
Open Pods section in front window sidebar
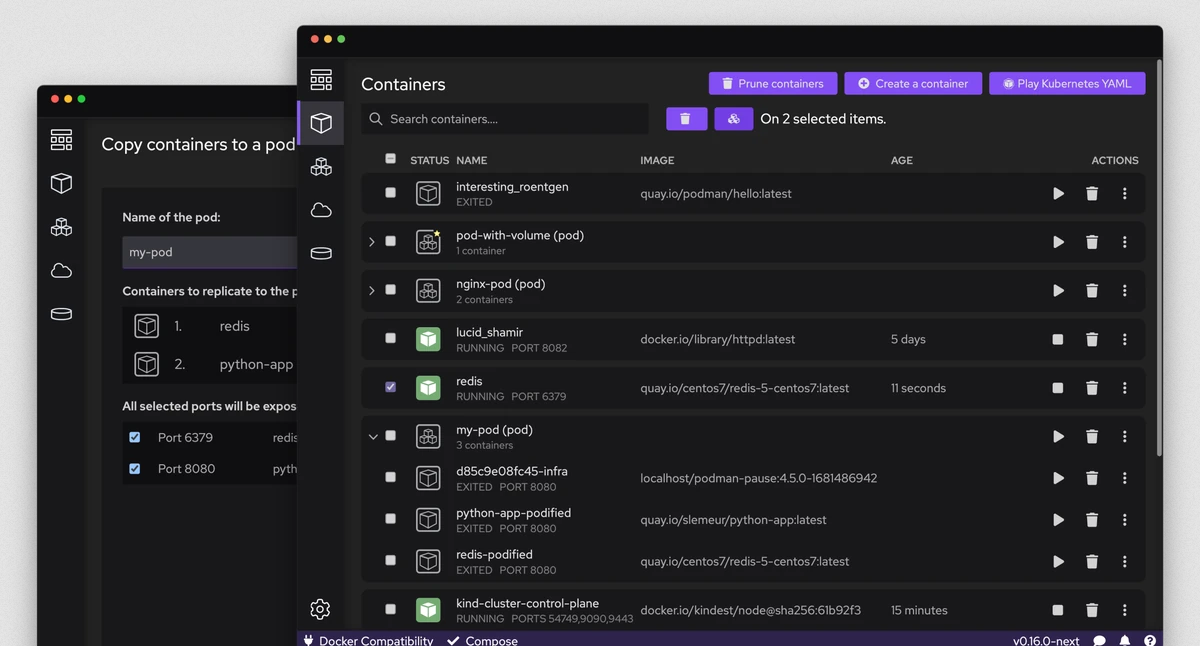pyautogui.click(x=321, y=166)
